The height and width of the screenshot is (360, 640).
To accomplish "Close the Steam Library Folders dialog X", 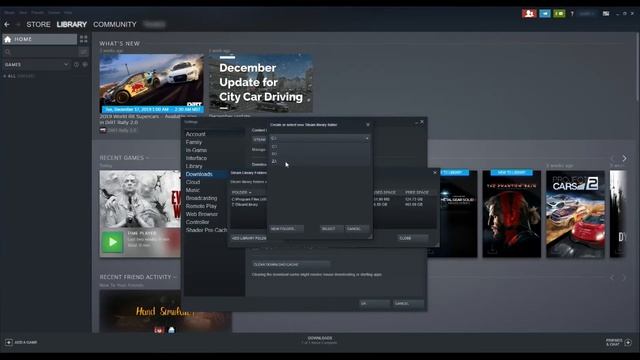I will (x=435, y=172).
